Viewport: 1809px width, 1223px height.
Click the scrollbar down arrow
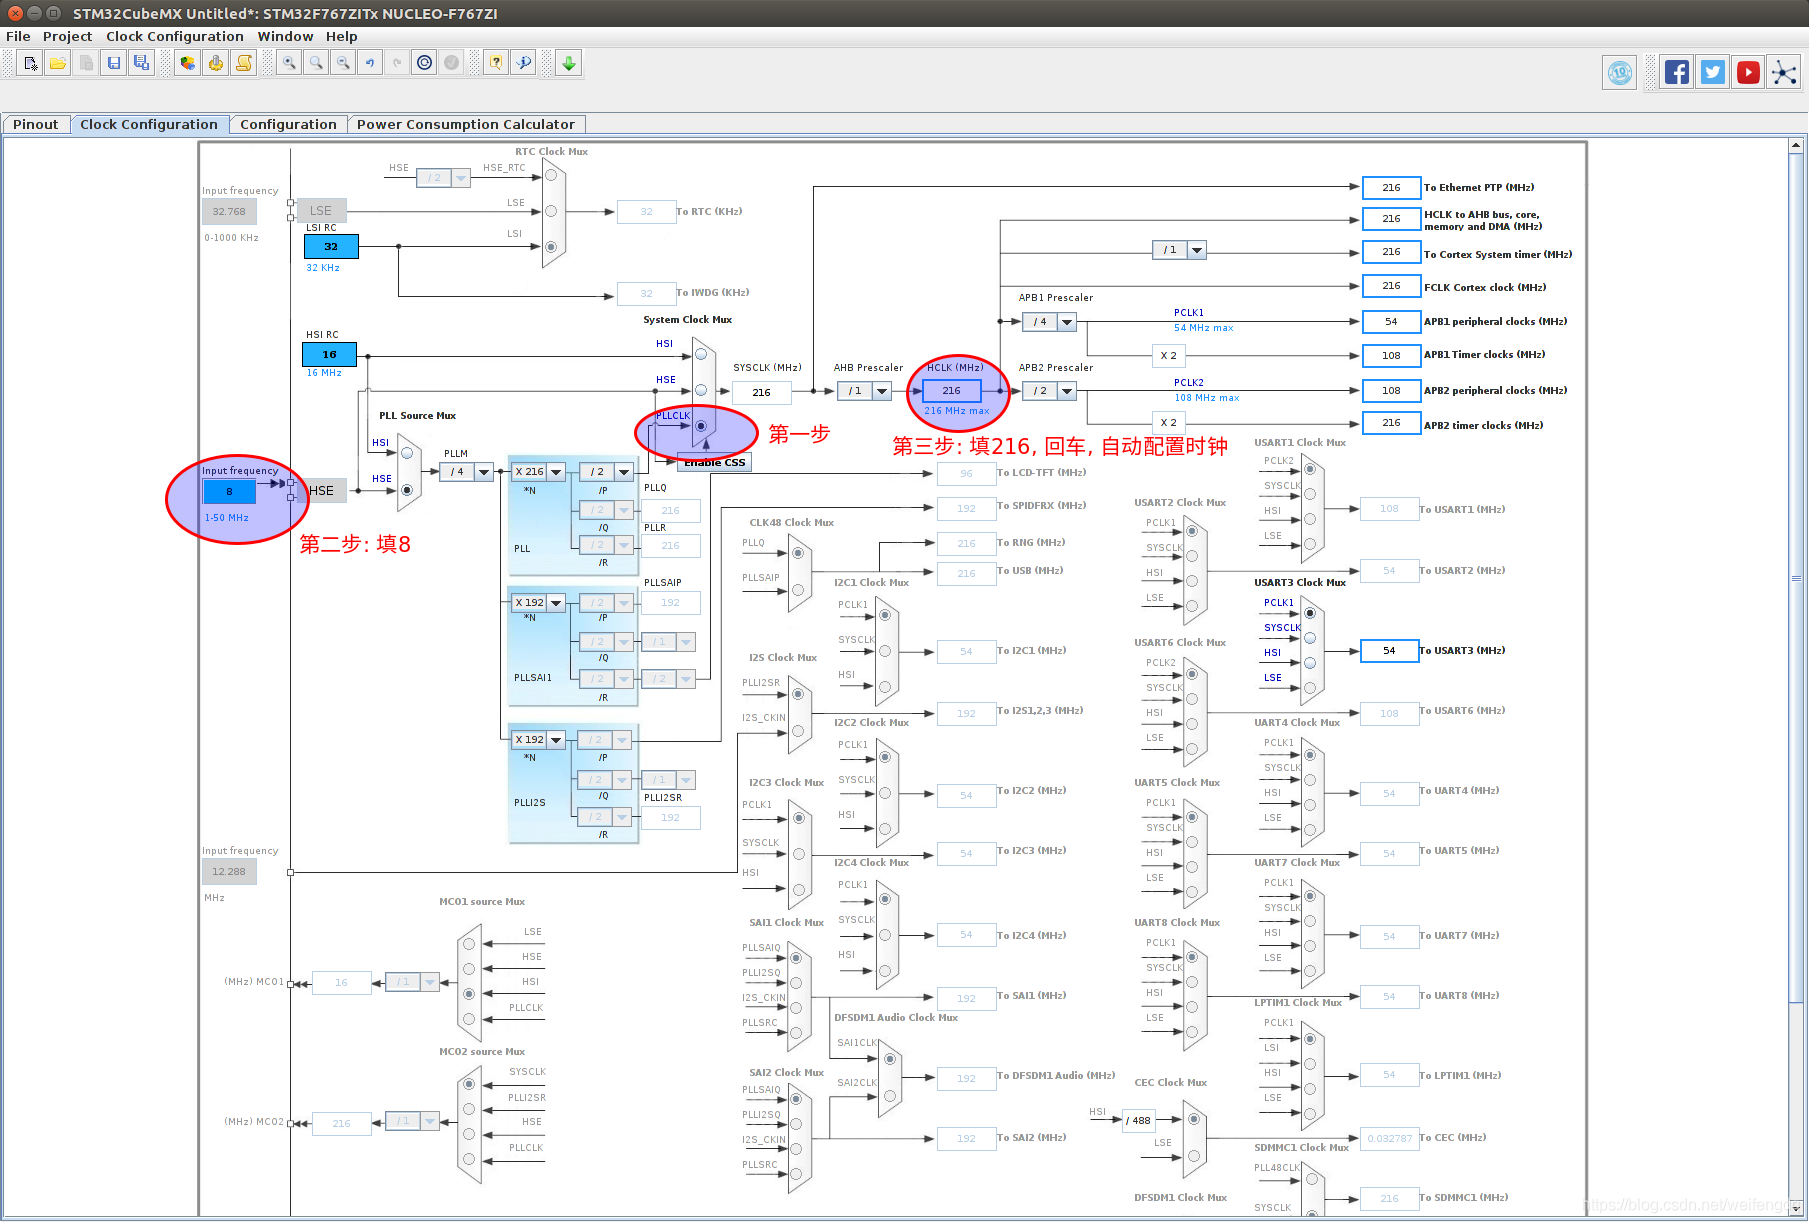tap(1796, 1208)
